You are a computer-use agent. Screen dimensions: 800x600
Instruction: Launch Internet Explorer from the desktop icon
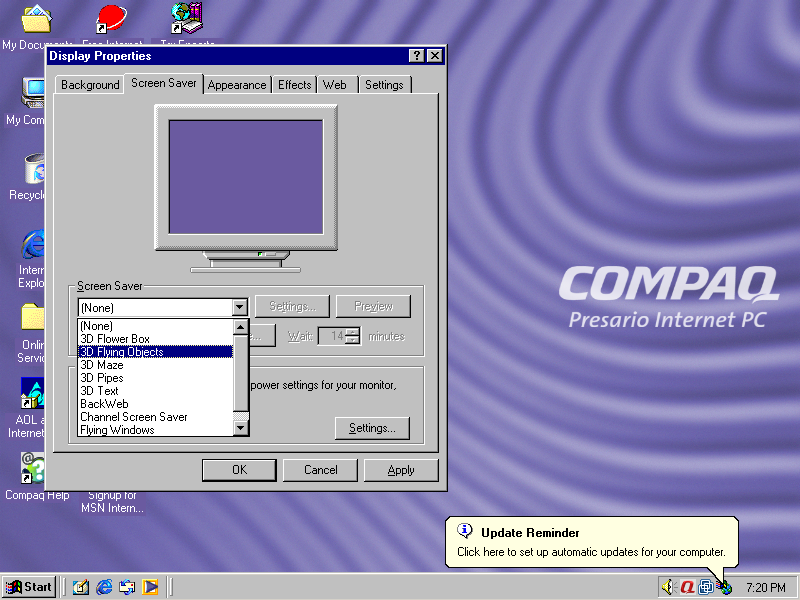coord(33,244)
